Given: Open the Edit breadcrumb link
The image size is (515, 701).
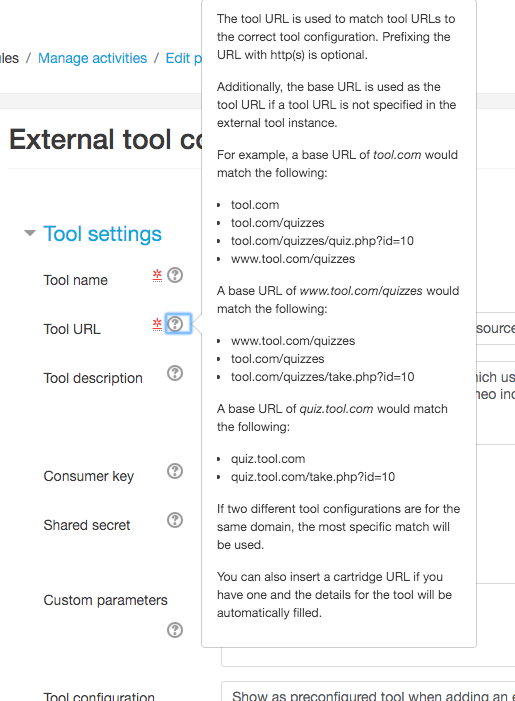Looking at the screenshot, I should coord(184,58).
